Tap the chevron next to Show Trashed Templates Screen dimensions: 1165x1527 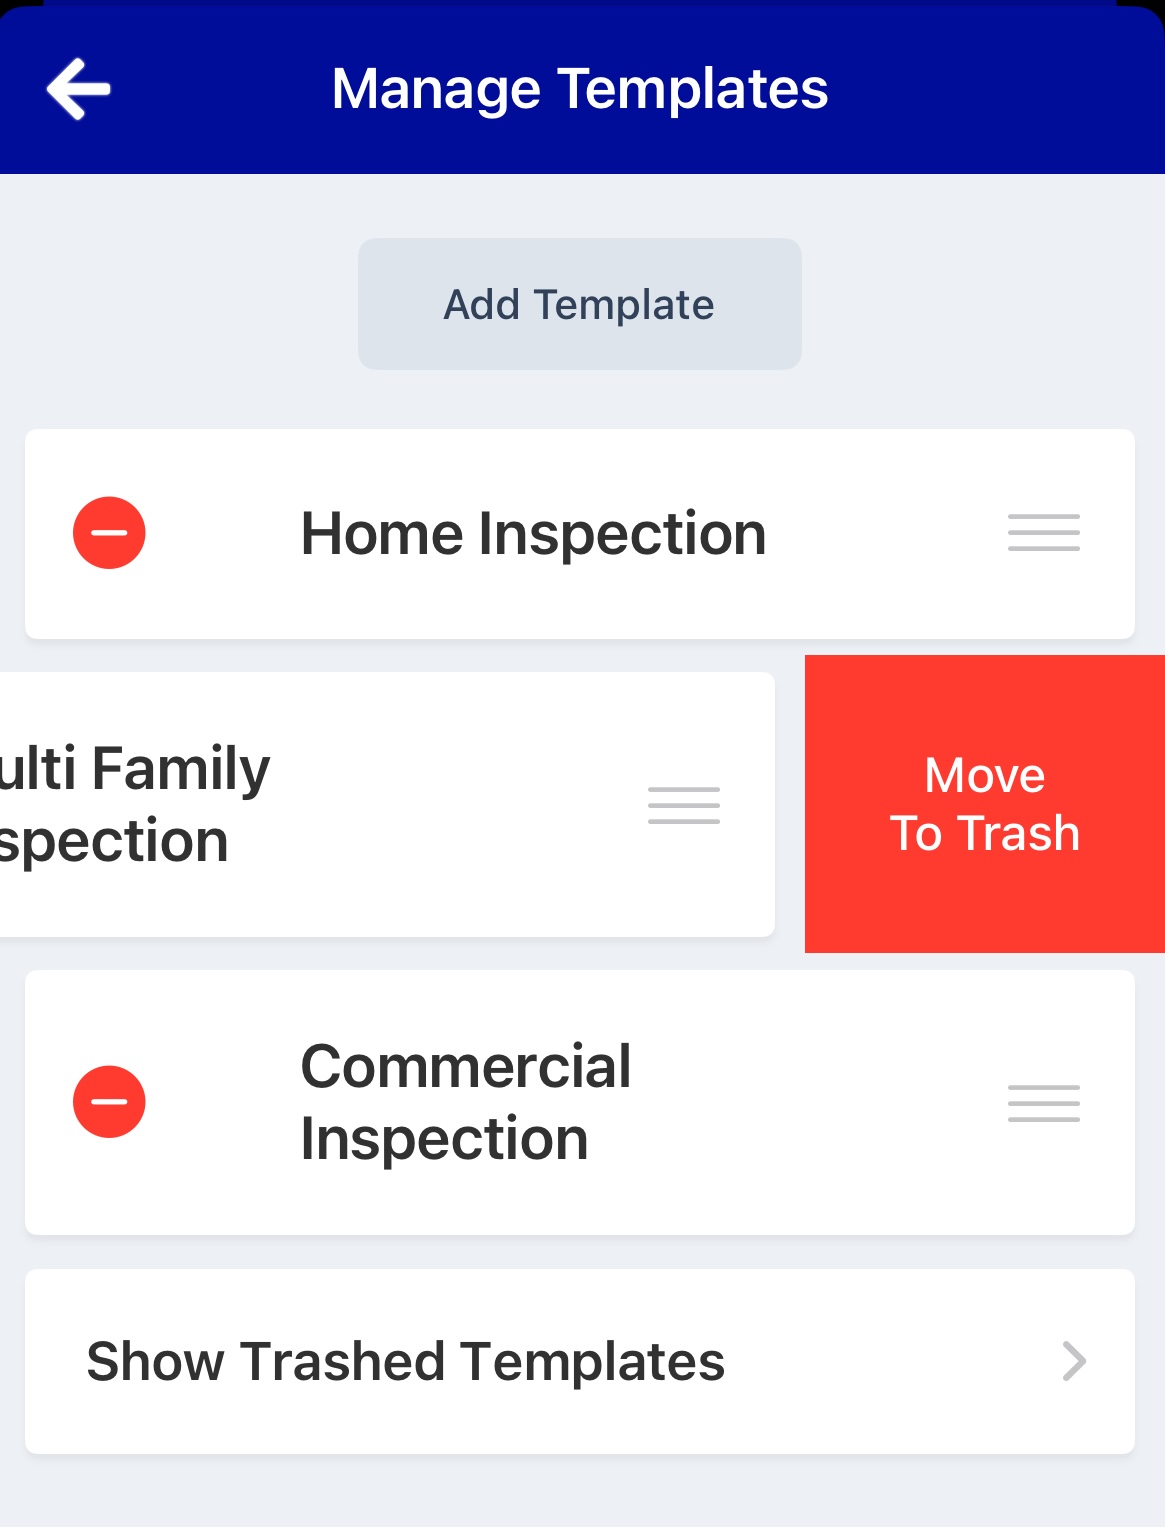coord(1073,1361)
